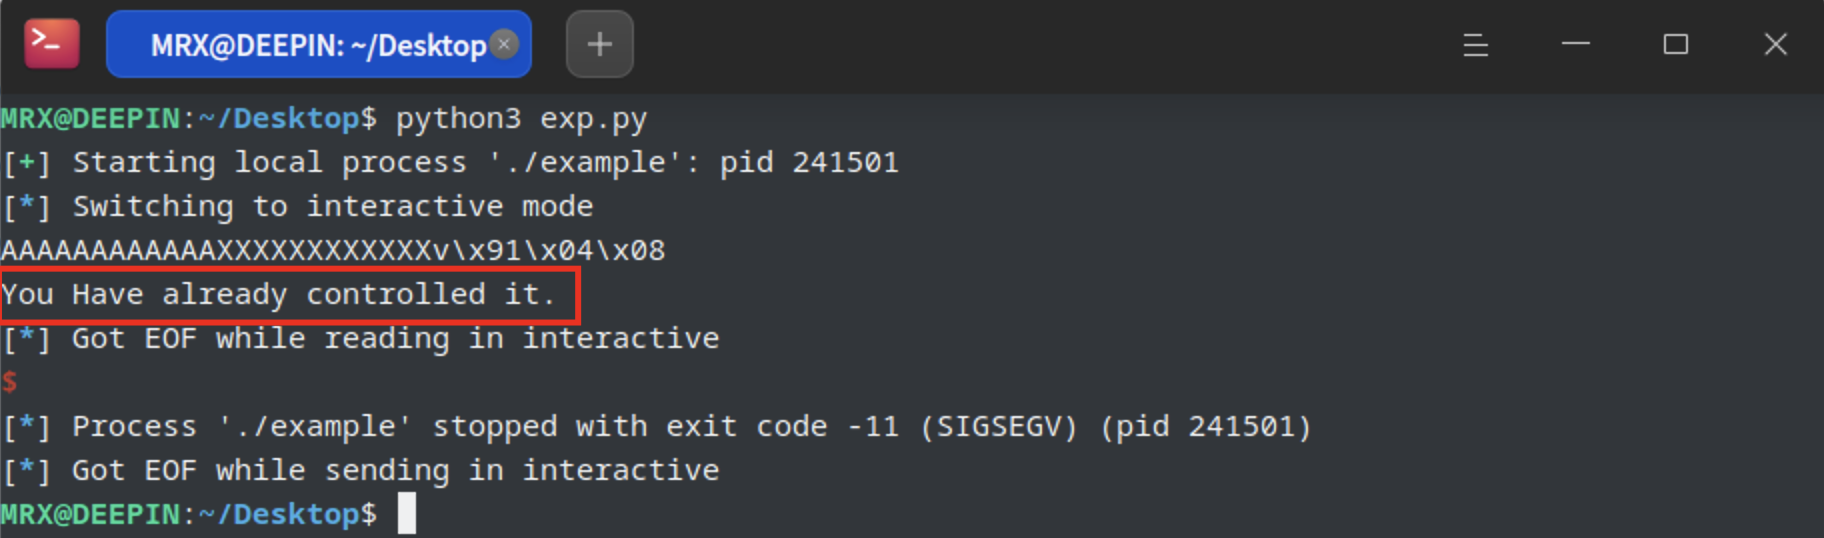Screen dimensions: 1824x538
Task: Click the red terminal app icon
Action: coord(52,44)
